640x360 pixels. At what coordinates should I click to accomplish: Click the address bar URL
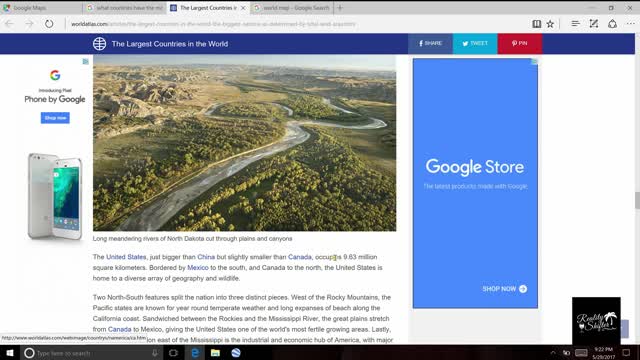pyautogui.click(x=213, y=24)
